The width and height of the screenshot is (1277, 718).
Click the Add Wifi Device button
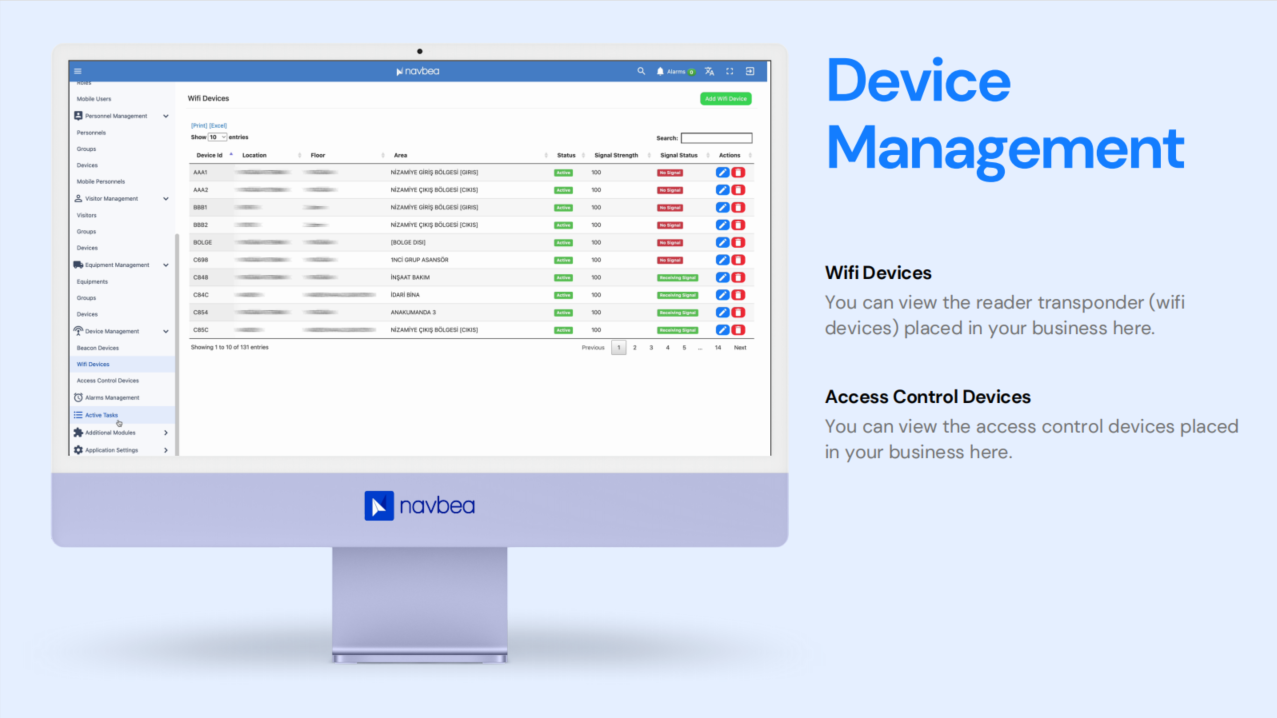pyautogui.click(x=725, y=99)
